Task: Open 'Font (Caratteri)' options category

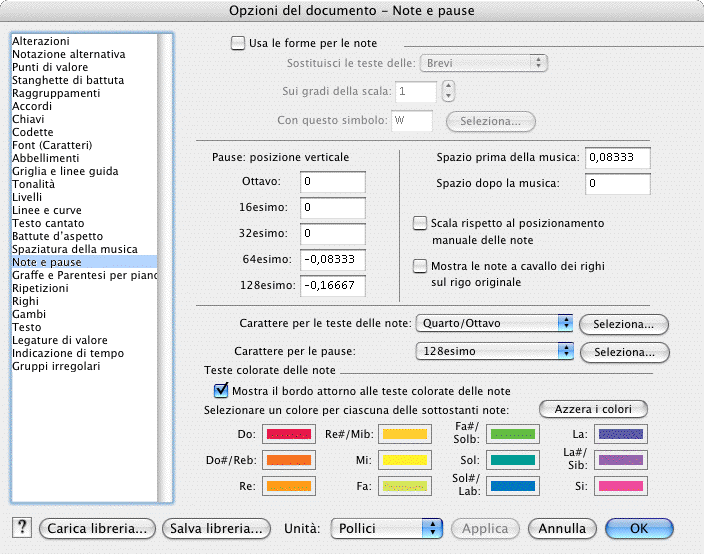Action: [52, 145]
